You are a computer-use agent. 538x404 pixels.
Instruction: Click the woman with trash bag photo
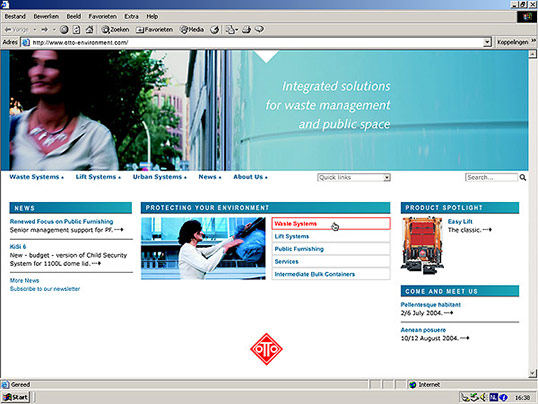[x=203, y=249]
